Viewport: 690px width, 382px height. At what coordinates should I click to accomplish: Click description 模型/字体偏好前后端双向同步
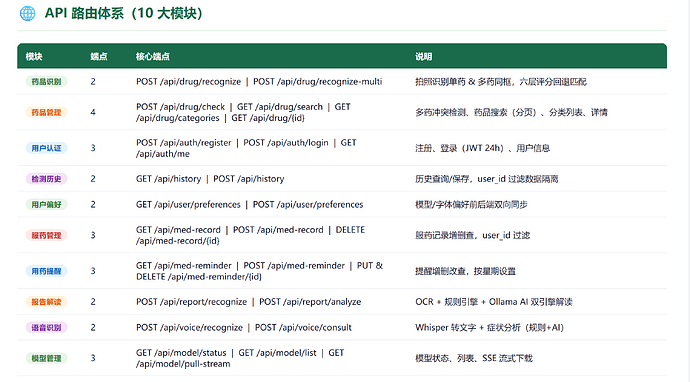pyautogui.click(x=471, y=204)
